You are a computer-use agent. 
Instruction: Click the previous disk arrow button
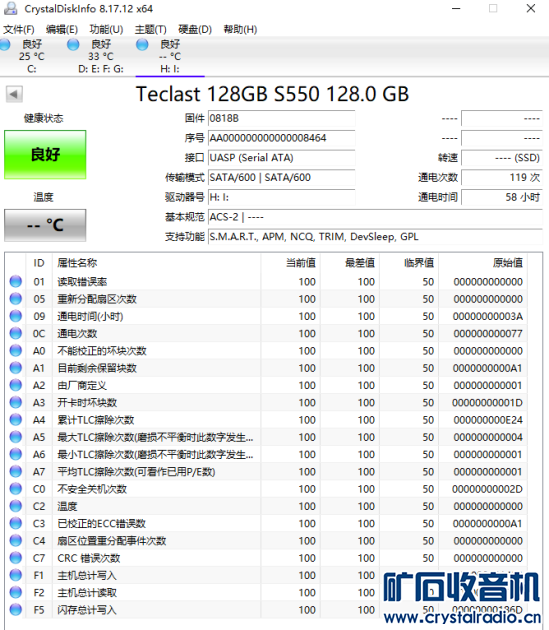pyautogui.click(x=14, y=94)
